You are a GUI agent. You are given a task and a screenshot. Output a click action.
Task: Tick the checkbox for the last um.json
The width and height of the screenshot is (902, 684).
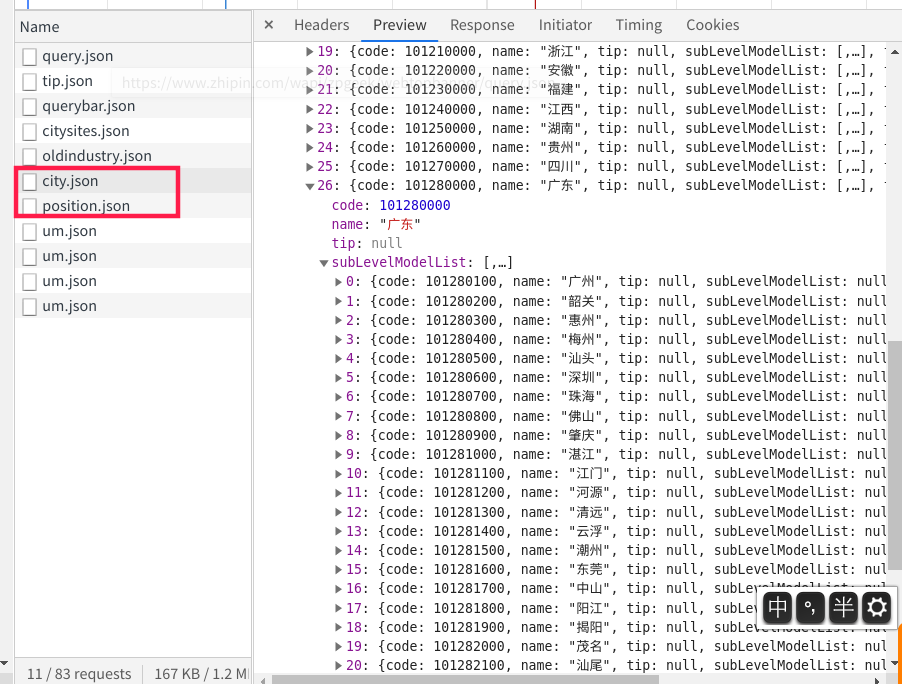click(x=29, y=307)
